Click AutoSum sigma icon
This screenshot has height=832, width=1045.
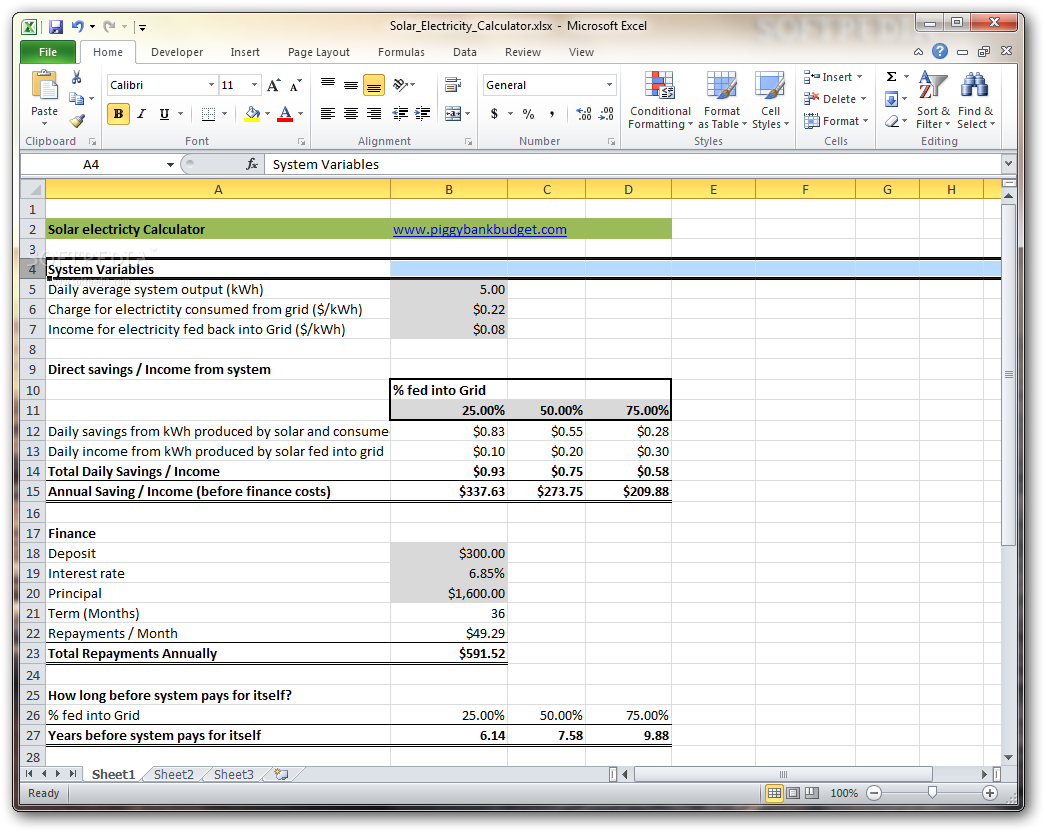[x=891, y=77]
